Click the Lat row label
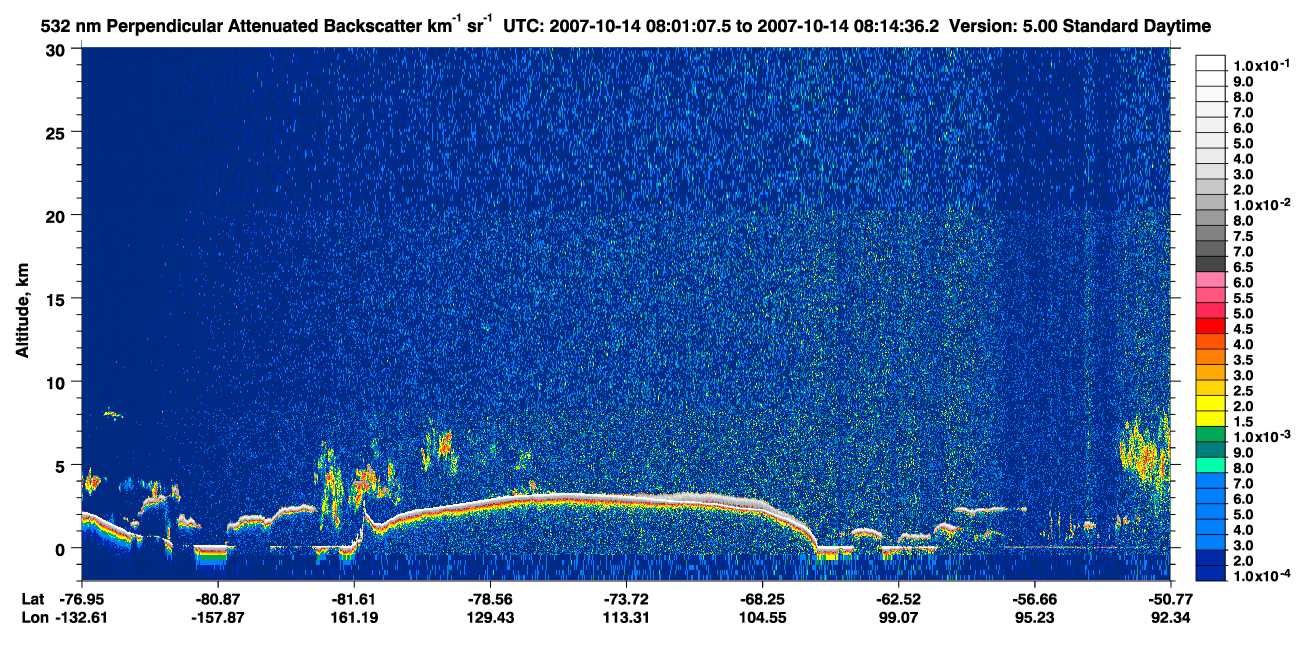This screenshot has height=667, width=1300. pos(31,598)
